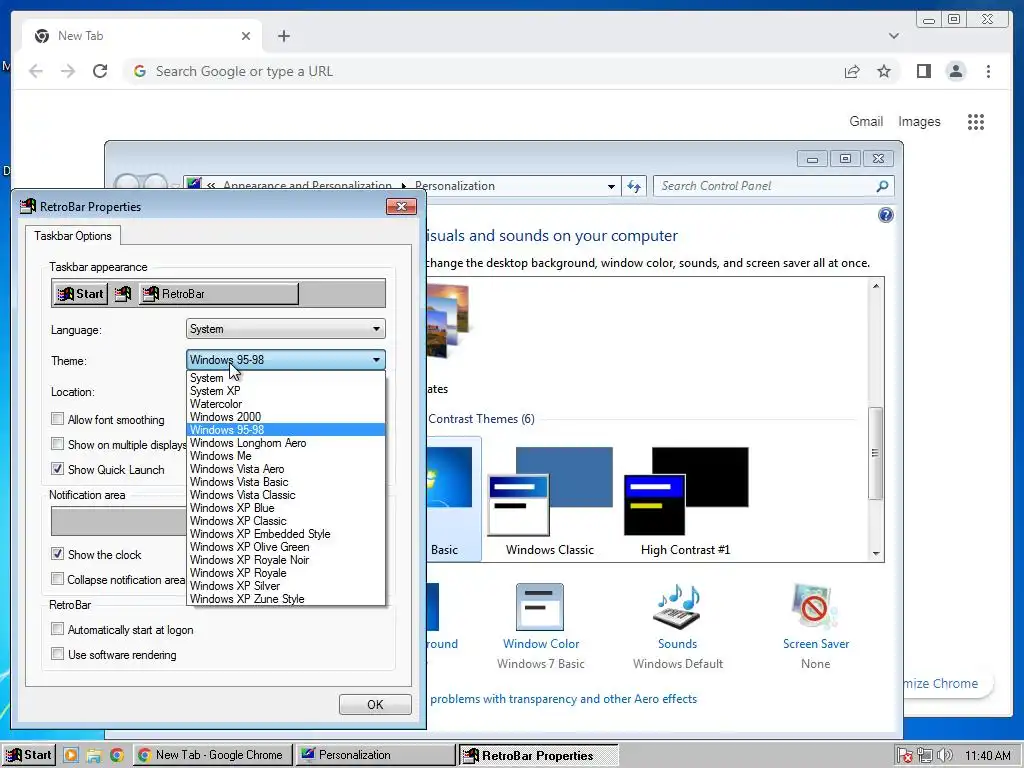
Task: Open Images link
Action: click(919, 121)
